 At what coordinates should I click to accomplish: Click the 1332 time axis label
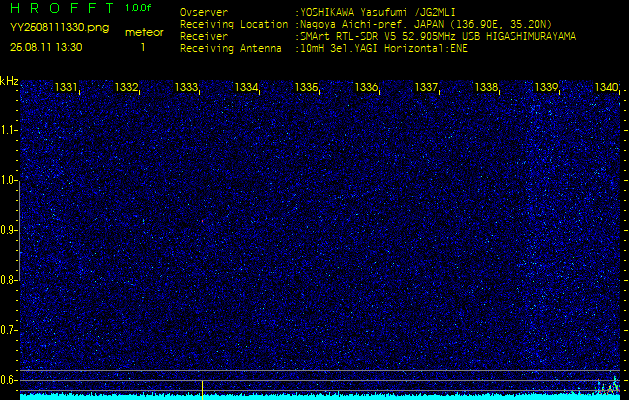(126, 87)
